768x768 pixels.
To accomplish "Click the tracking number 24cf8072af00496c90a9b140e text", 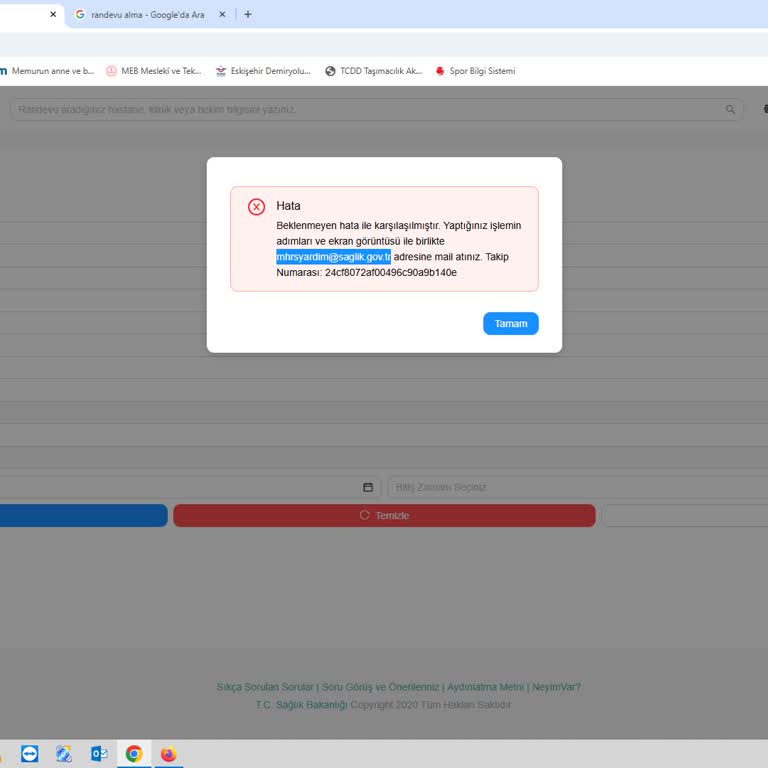I will pos(390,272).
